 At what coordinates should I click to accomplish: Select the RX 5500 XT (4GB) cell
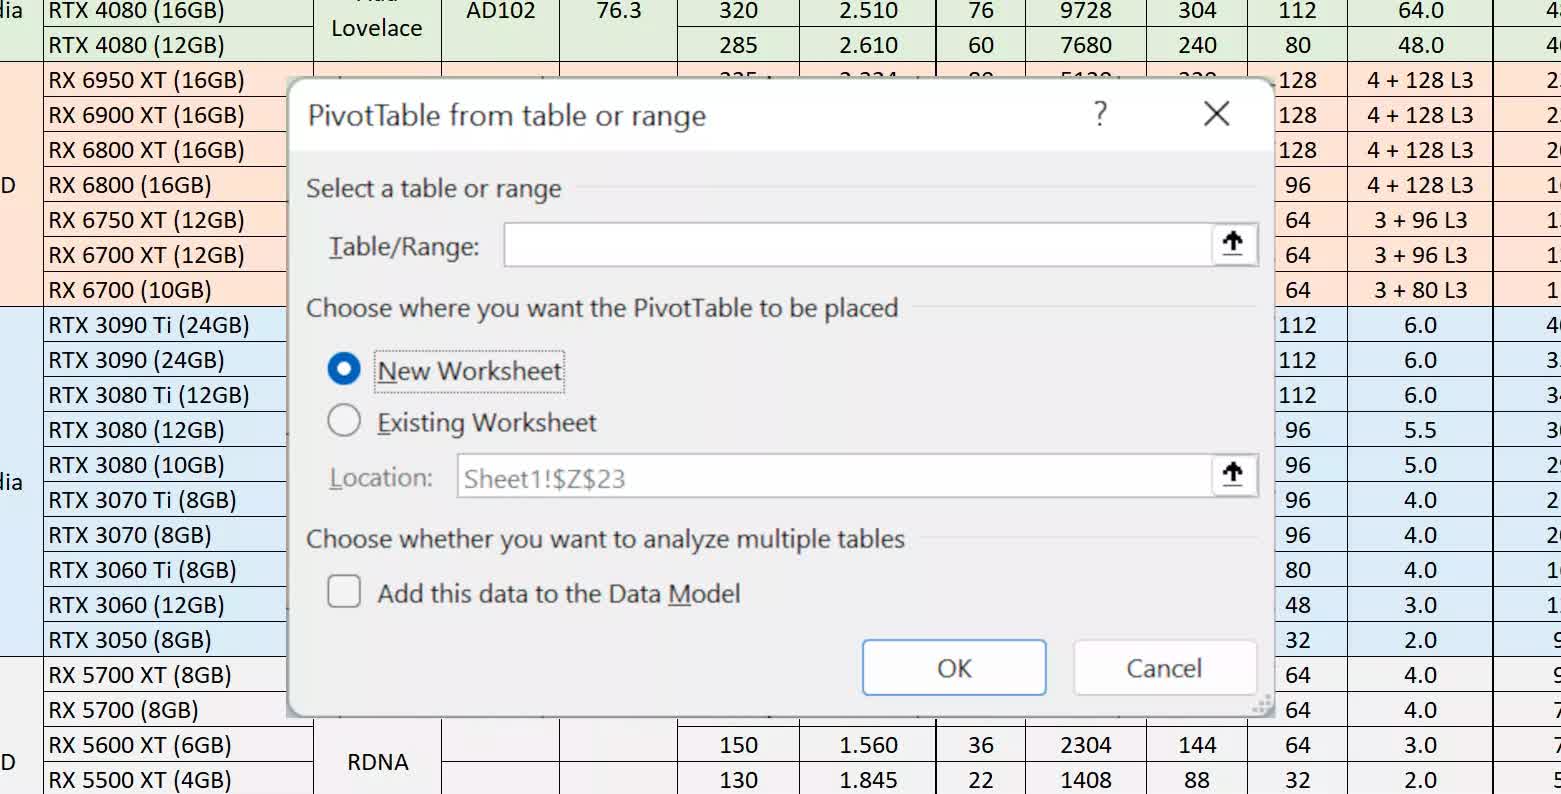[x=178, y=780]
